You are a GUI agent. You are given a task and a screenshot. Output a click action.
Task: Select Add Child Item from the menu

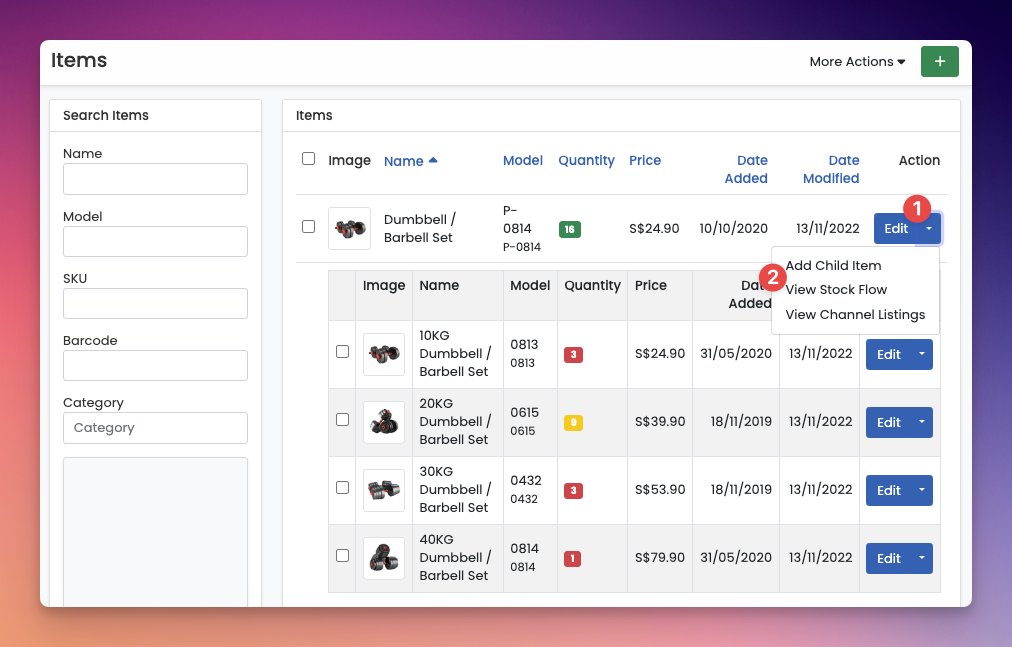tap(833, 266)
